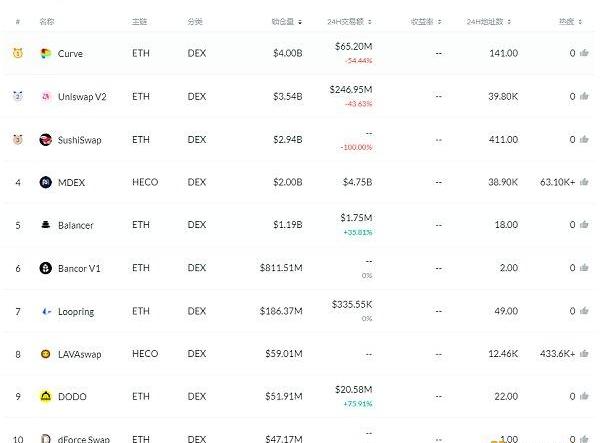
Task: Click the gold medal icon beside Curve
Action: [x=18, y=53]
